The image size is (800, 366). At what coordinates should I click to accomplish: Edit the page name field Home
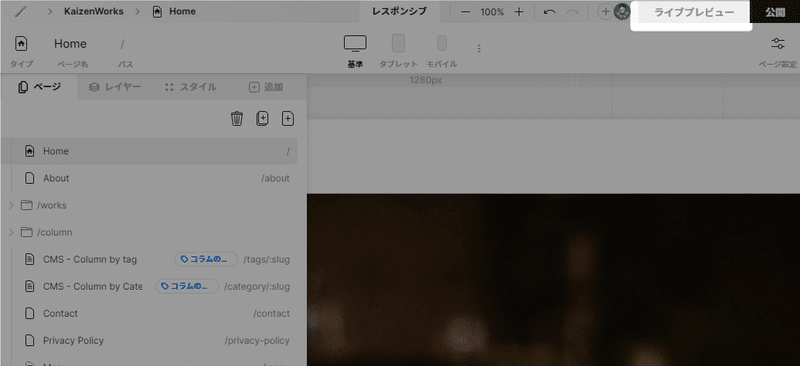click(x=70, y=44)
